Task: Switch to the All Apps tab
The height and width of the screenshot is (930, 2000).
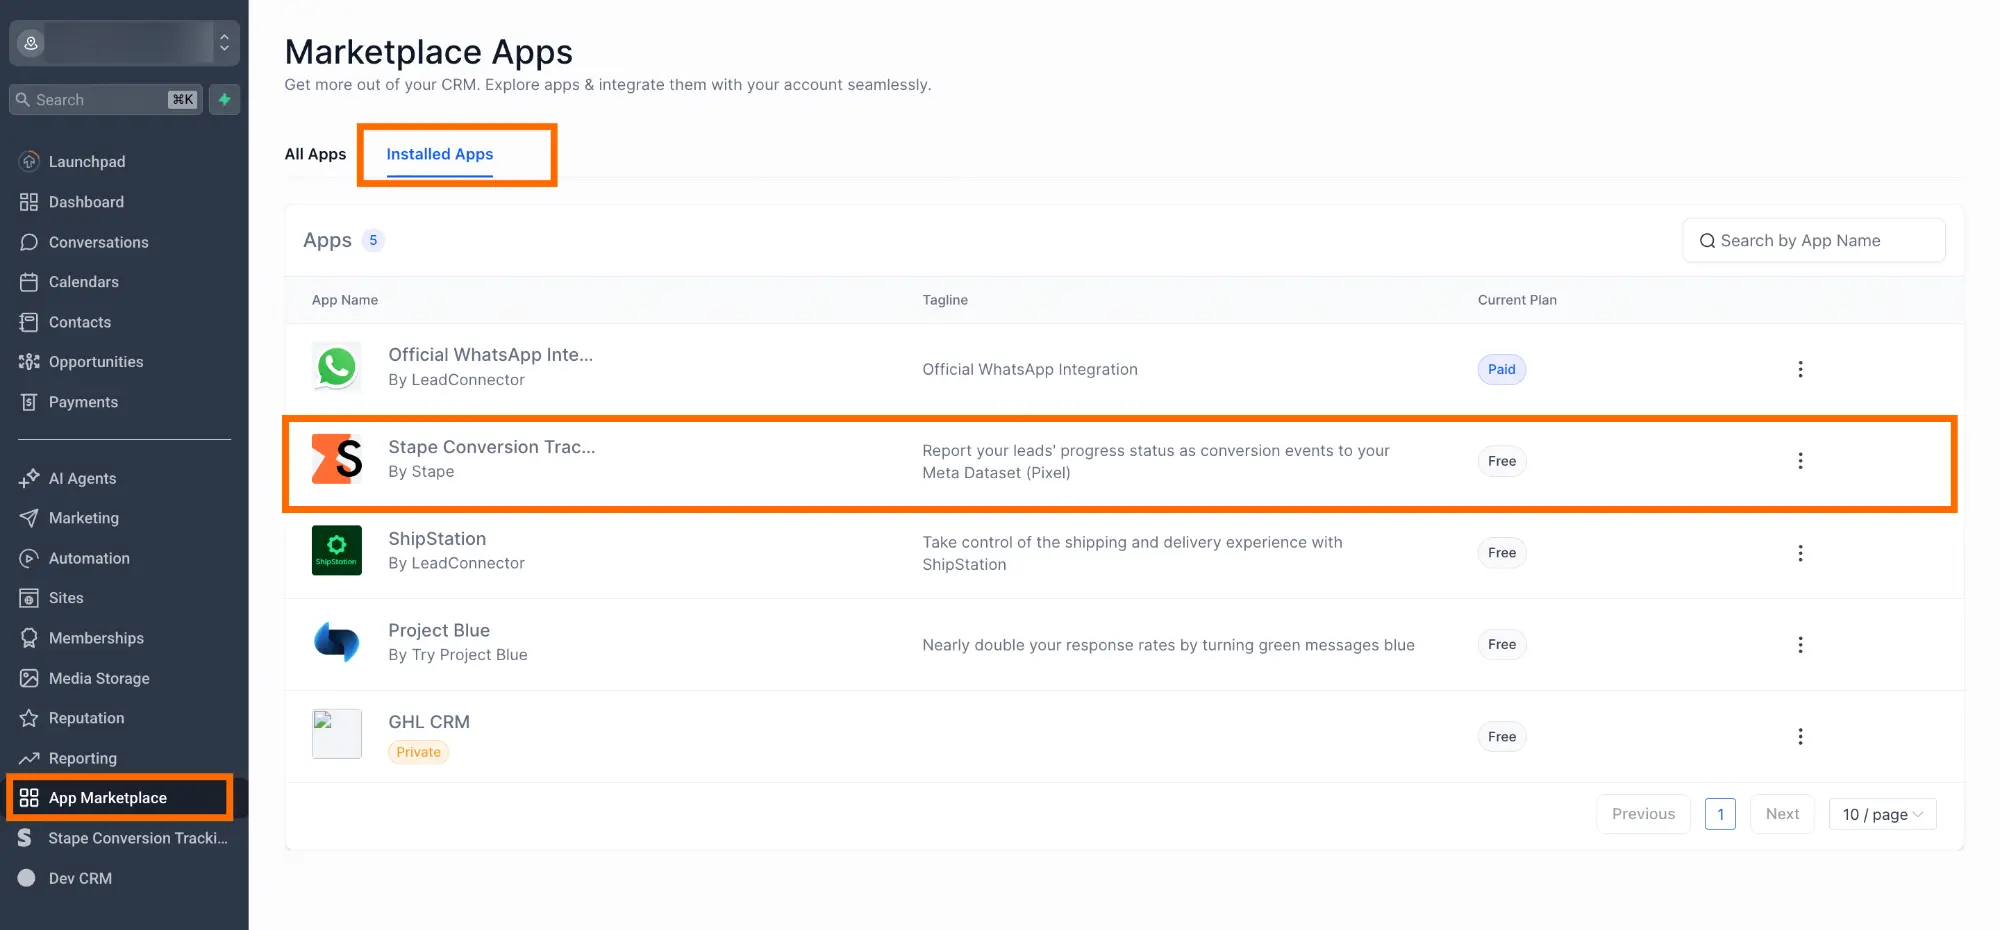Action: [x=315, y=154]
